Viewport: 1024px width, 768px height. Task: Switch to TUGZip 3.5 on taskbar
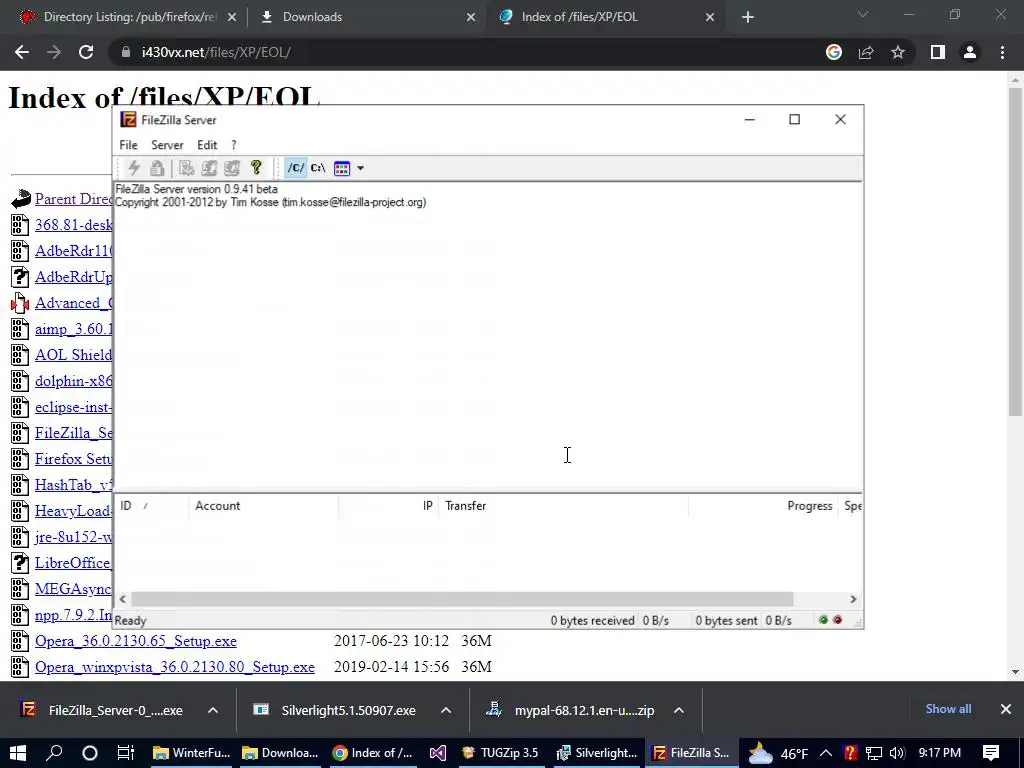[x=500, y=753]
